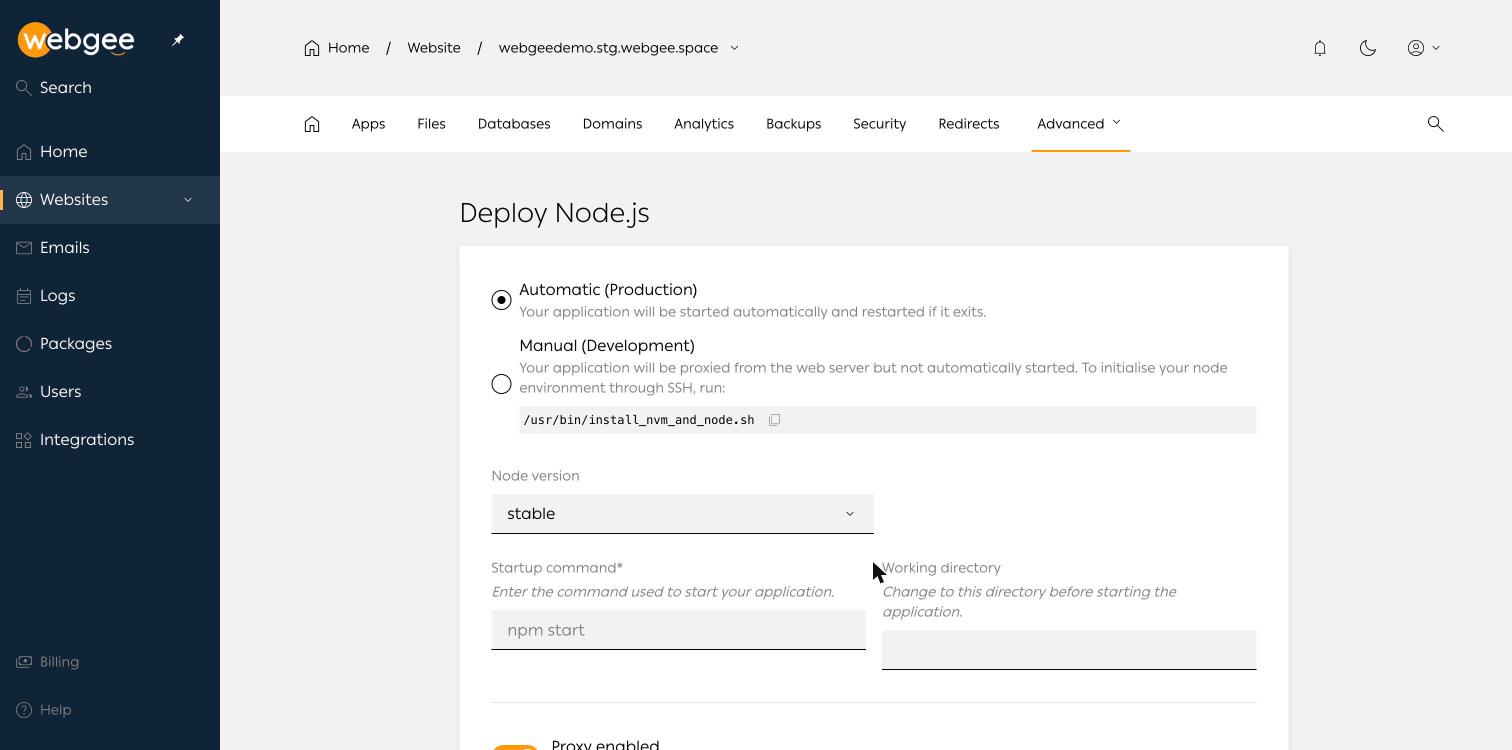This screenshot has height=750, width=1512.
Task: Open the Apps tab
Action: coord(368,124)
